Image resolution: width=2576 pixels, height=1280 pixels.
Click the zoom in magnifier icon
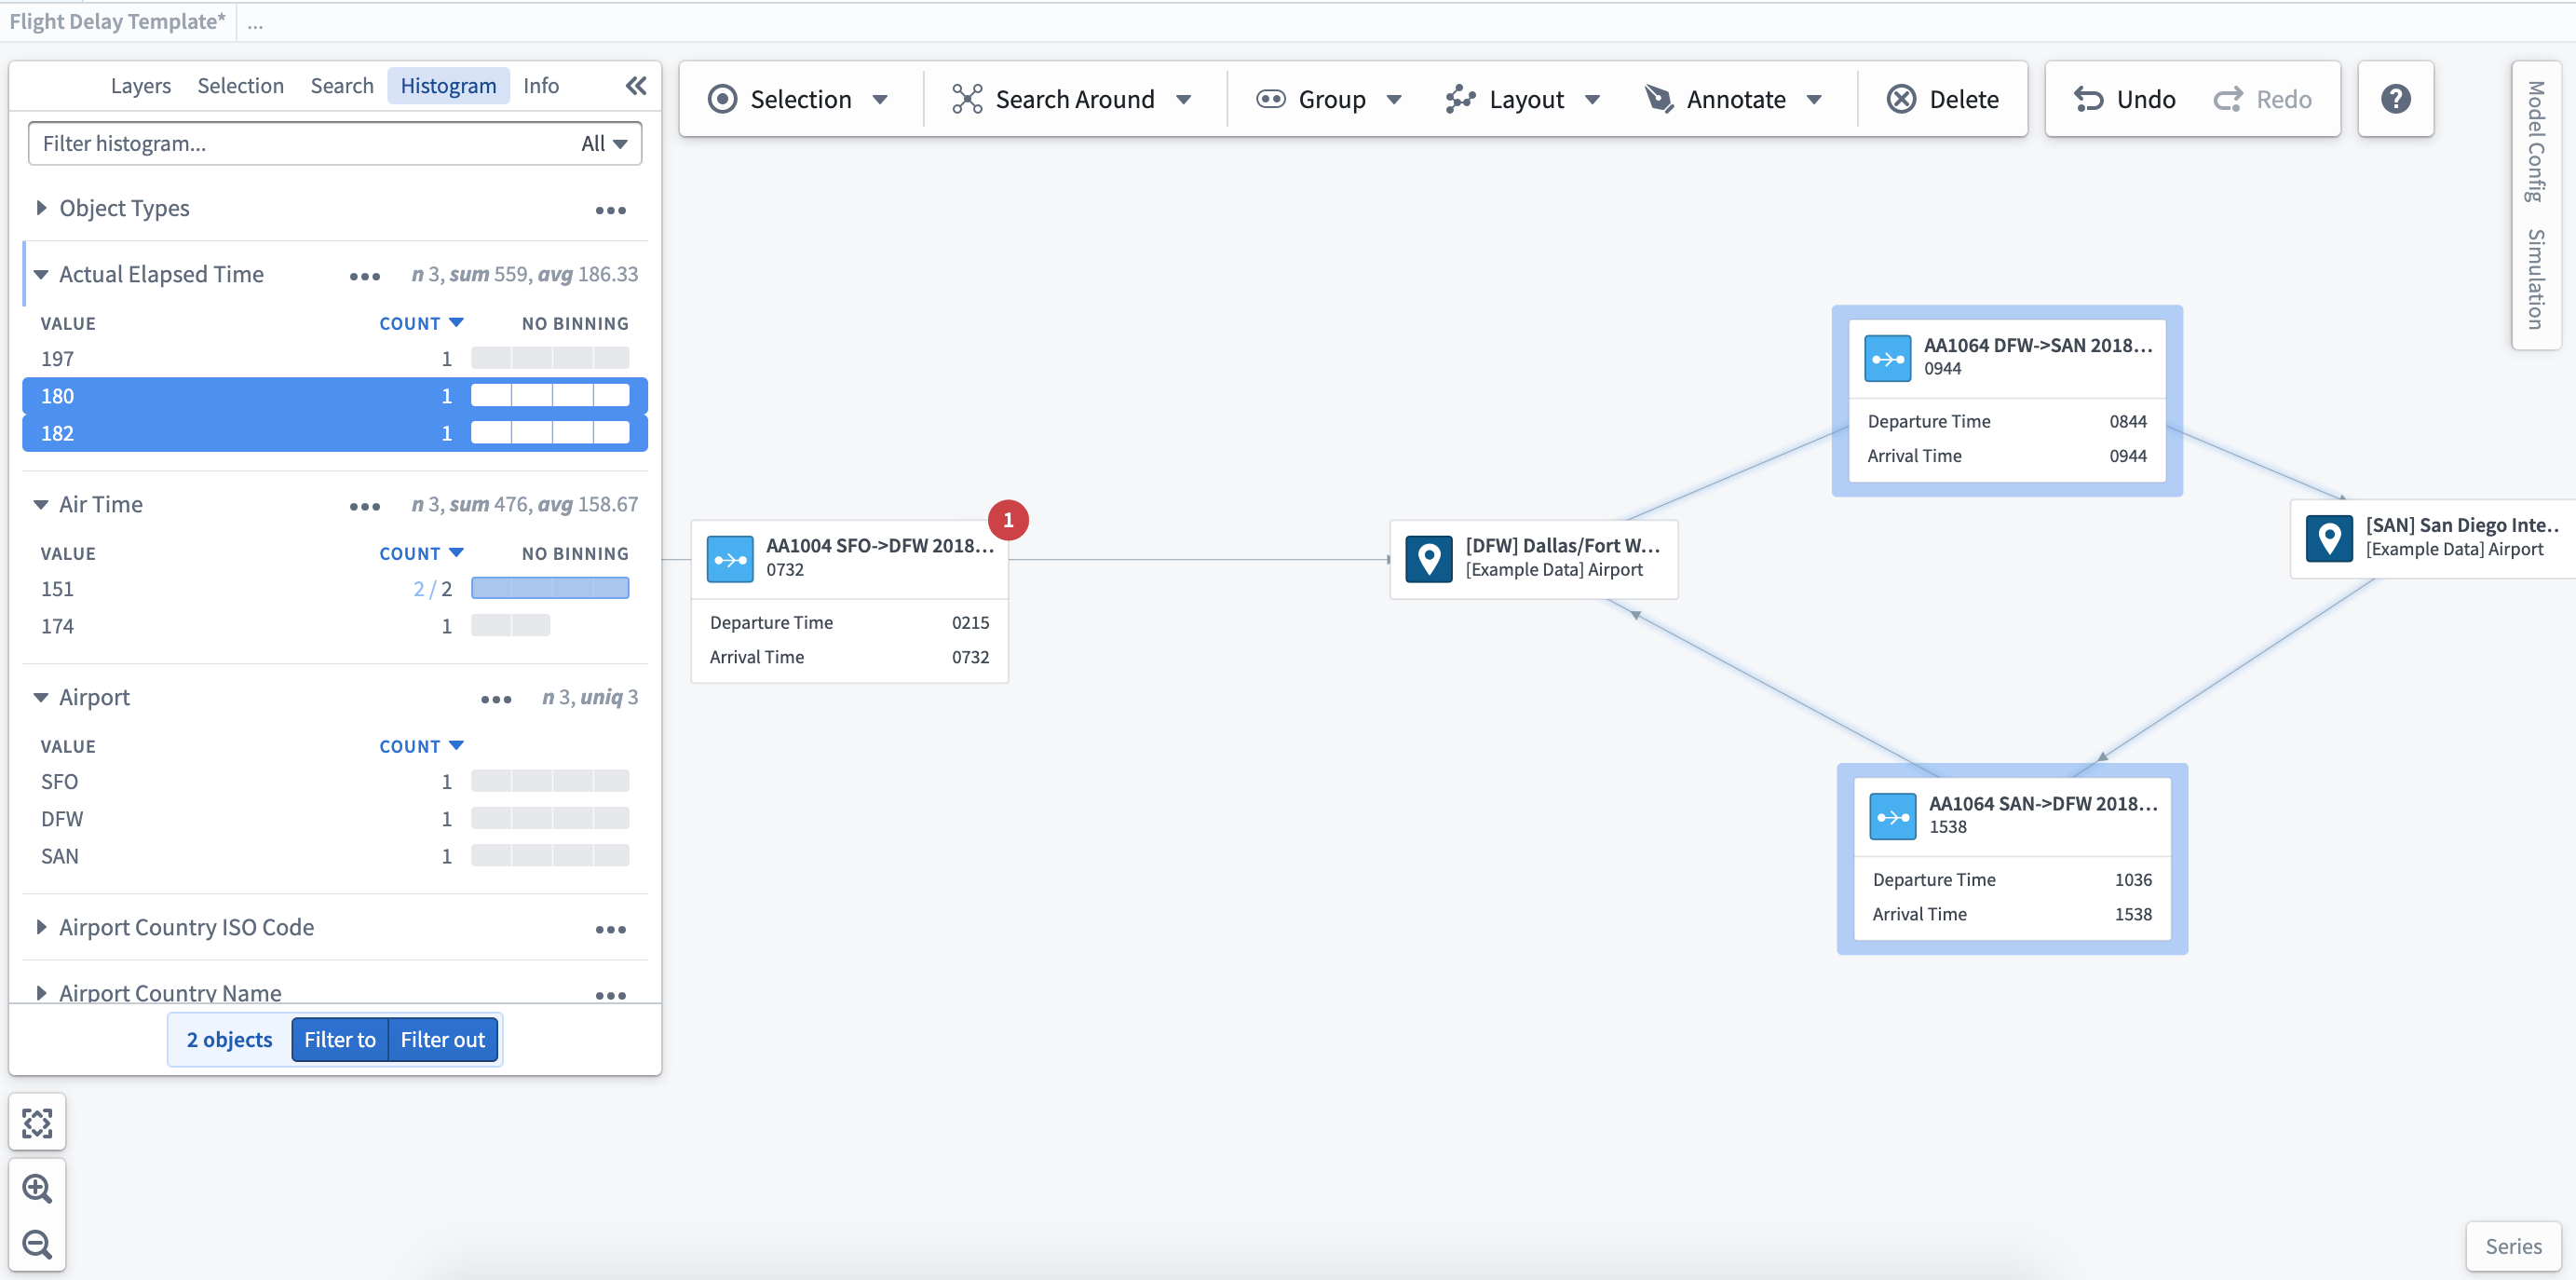point(37,1188)
